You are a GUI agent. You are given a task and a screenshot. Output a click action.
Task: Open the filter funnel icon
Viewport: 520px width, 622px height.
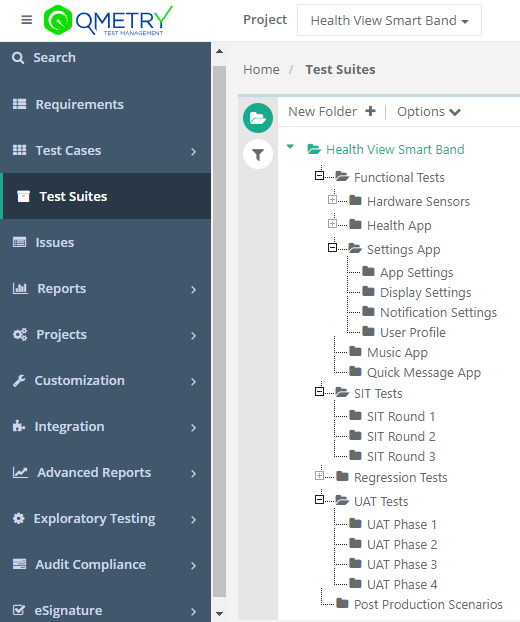pyautogui.click(x=258, y=154)
